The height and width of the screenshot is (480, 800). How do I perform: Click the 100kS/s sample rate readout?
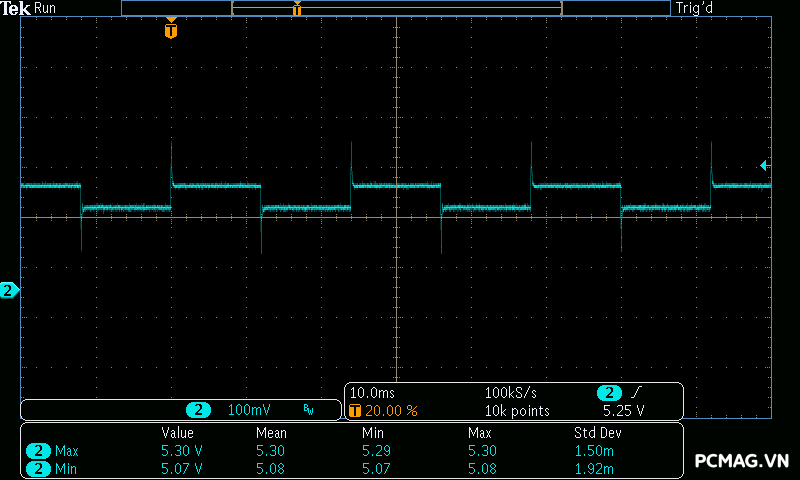click(511, 393)
